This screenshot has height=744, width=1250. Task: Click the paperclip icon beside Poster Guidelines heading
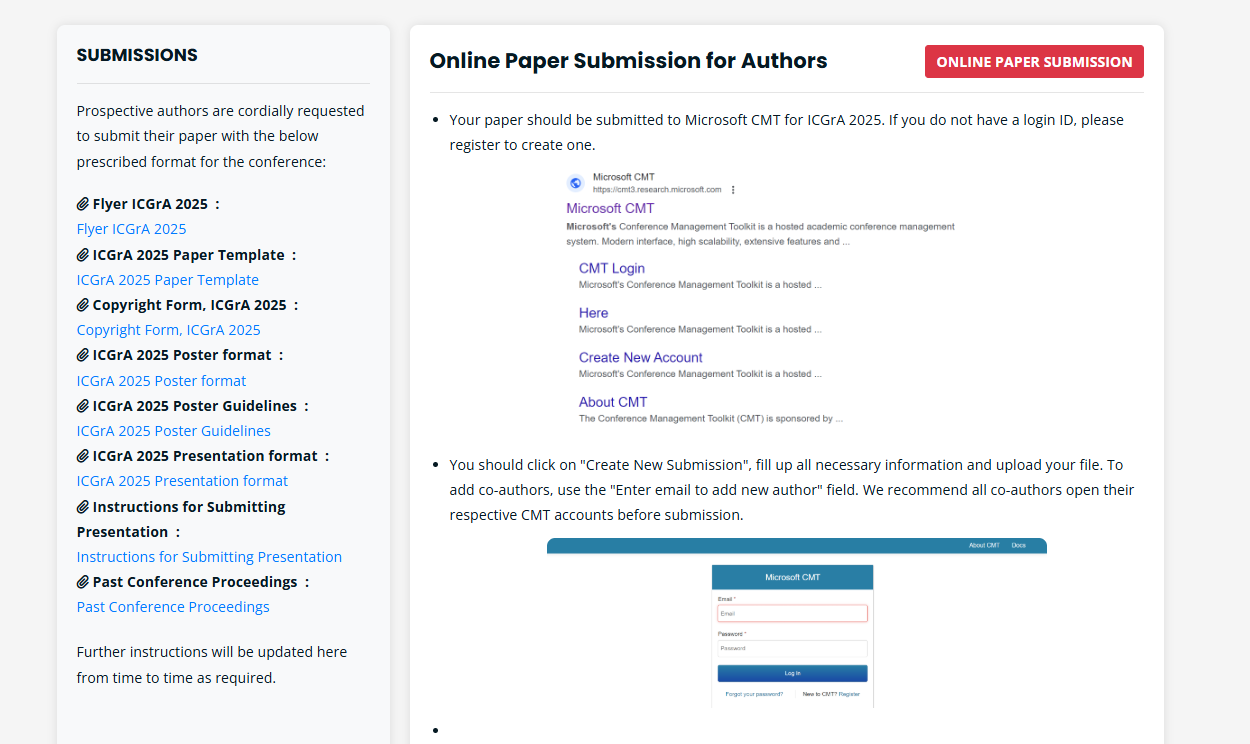[x=83, y=406]
